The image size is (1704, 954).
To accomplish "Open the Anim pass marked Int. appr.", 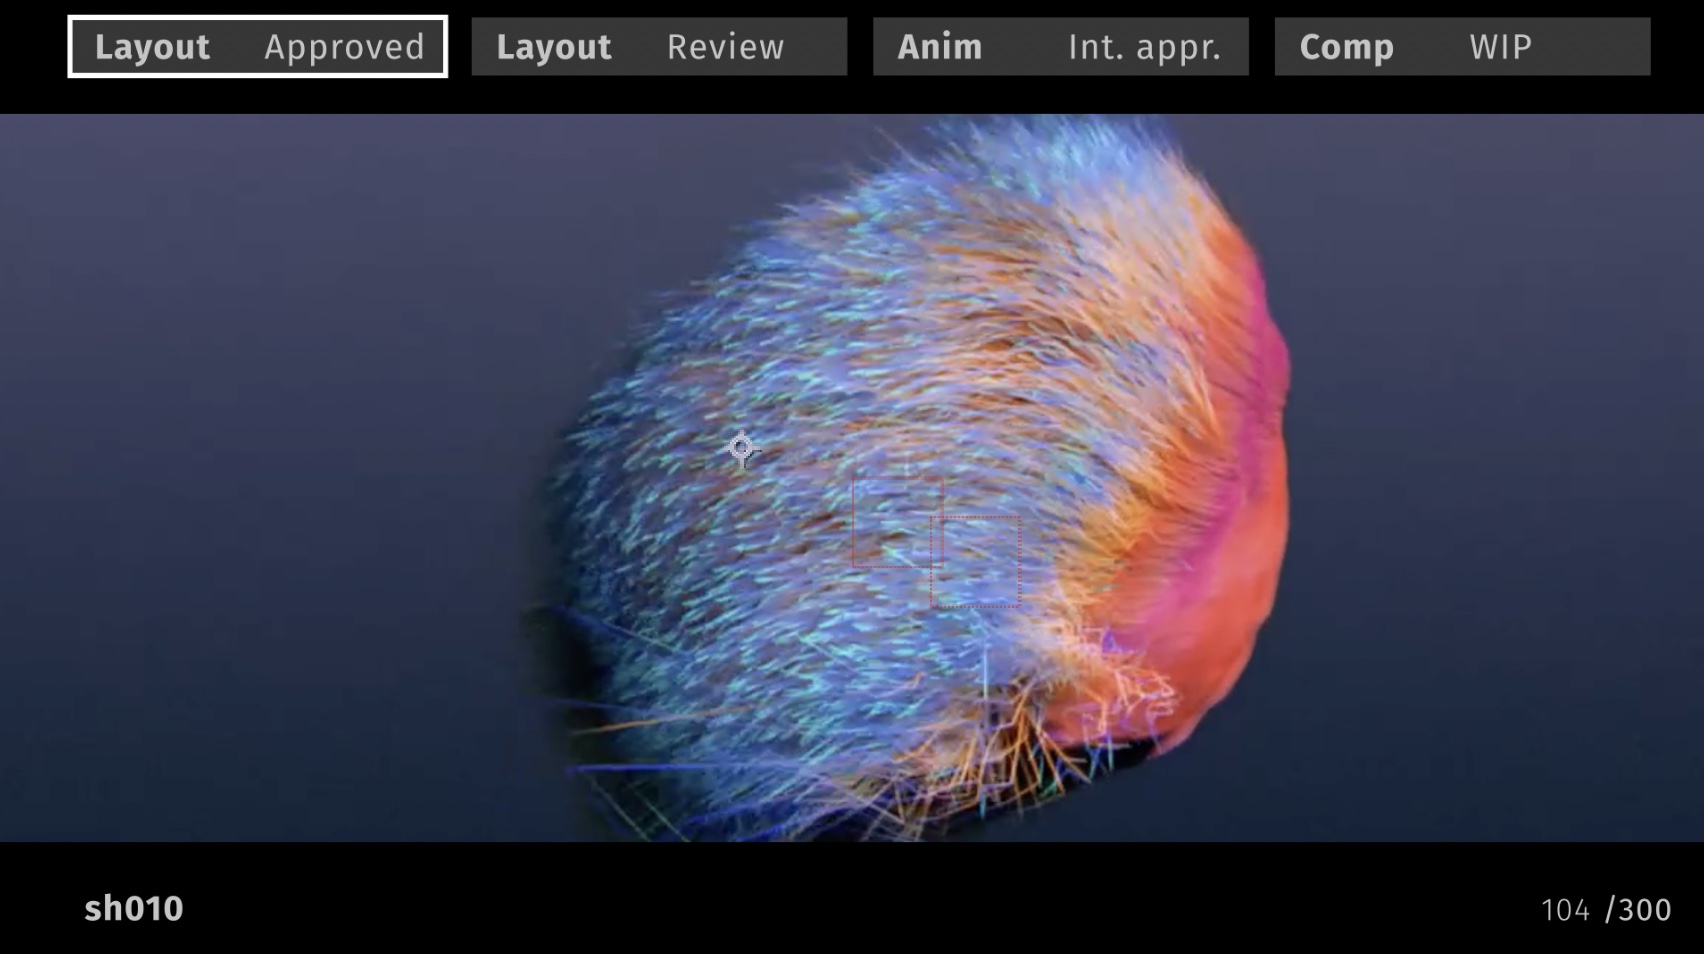I will tap(1060, 46).
